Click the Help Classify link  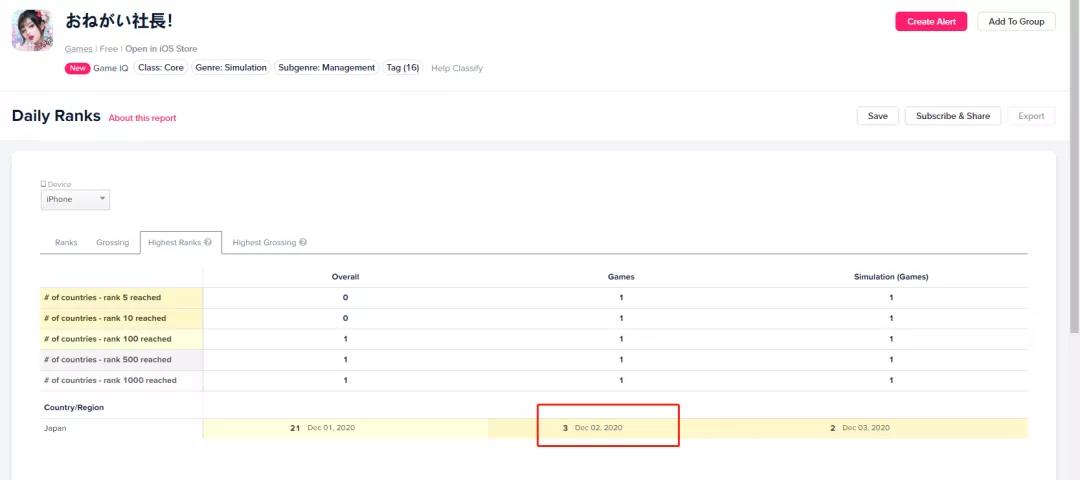[457, 68]
